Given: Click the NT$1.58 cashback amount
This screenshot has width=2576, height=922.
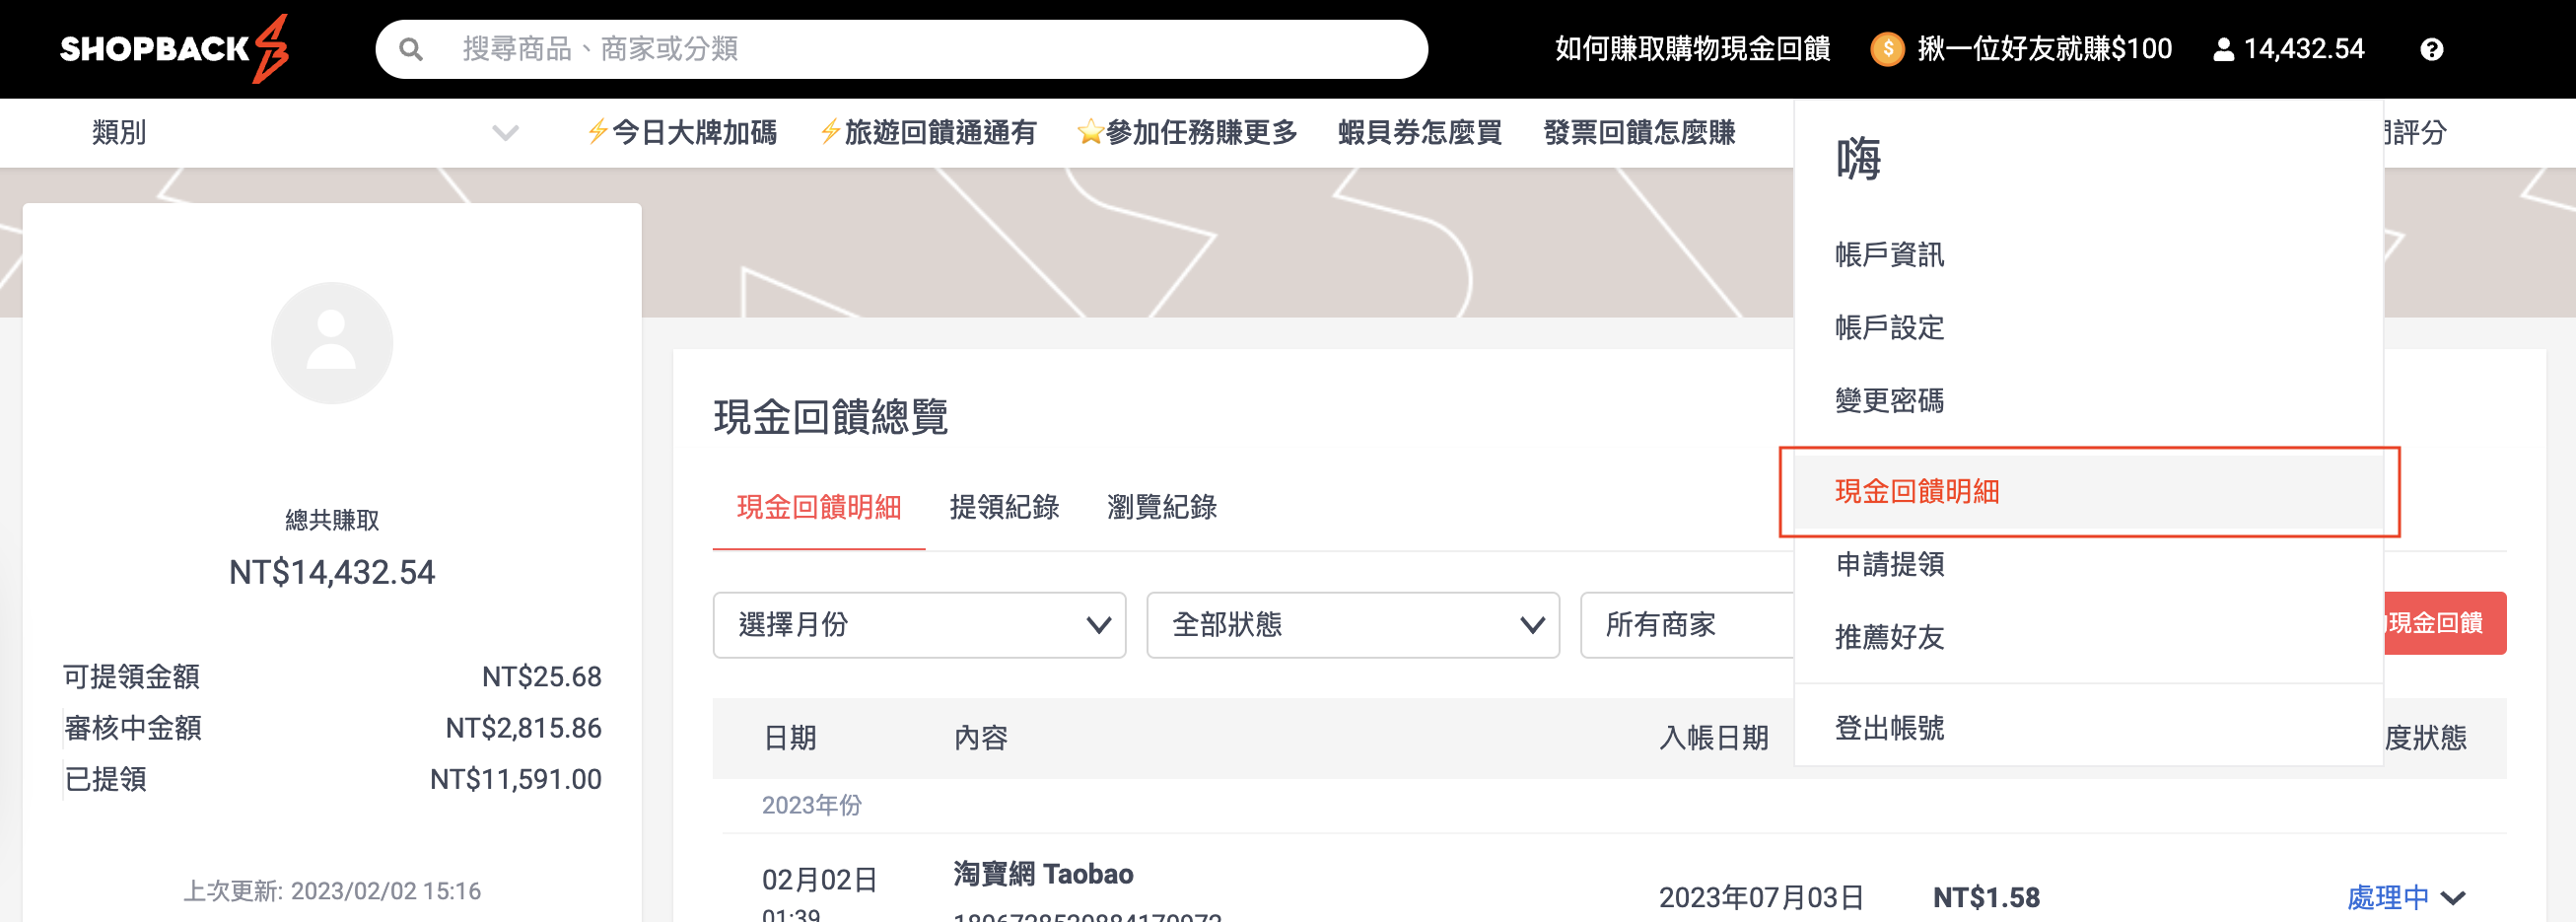Looking at the screenshot, I should click(x=1986, y=898).
